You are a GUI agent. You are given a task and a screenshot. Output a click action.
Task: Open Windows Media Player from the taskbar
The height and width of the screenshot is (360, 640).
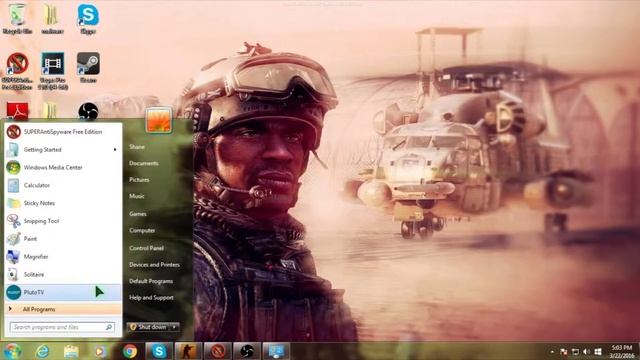100,351
